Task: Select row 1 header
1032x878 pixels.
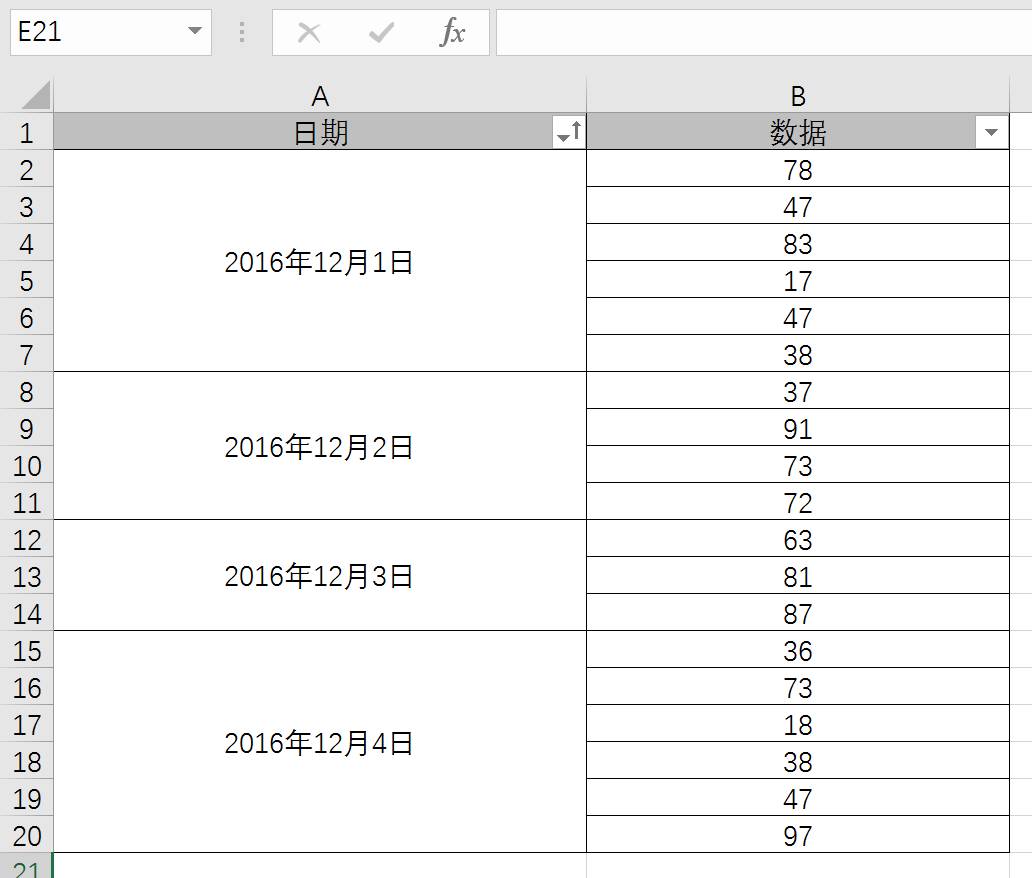Action: (x=26, y=132)
